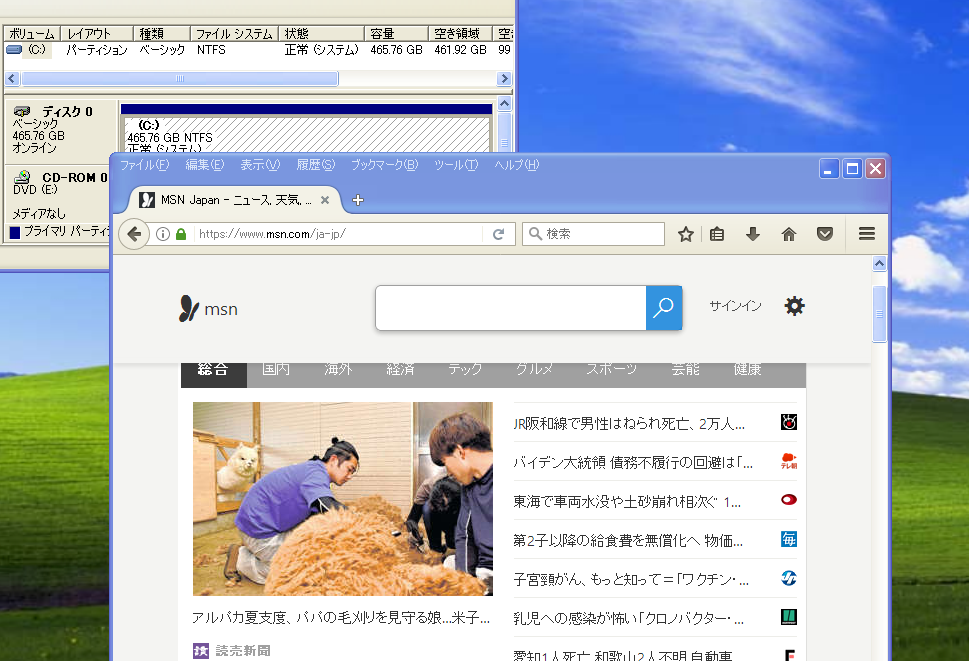Open MSN settings gear icon
The height and width of the screenshot is (661, 969).
tap(794, 306)
